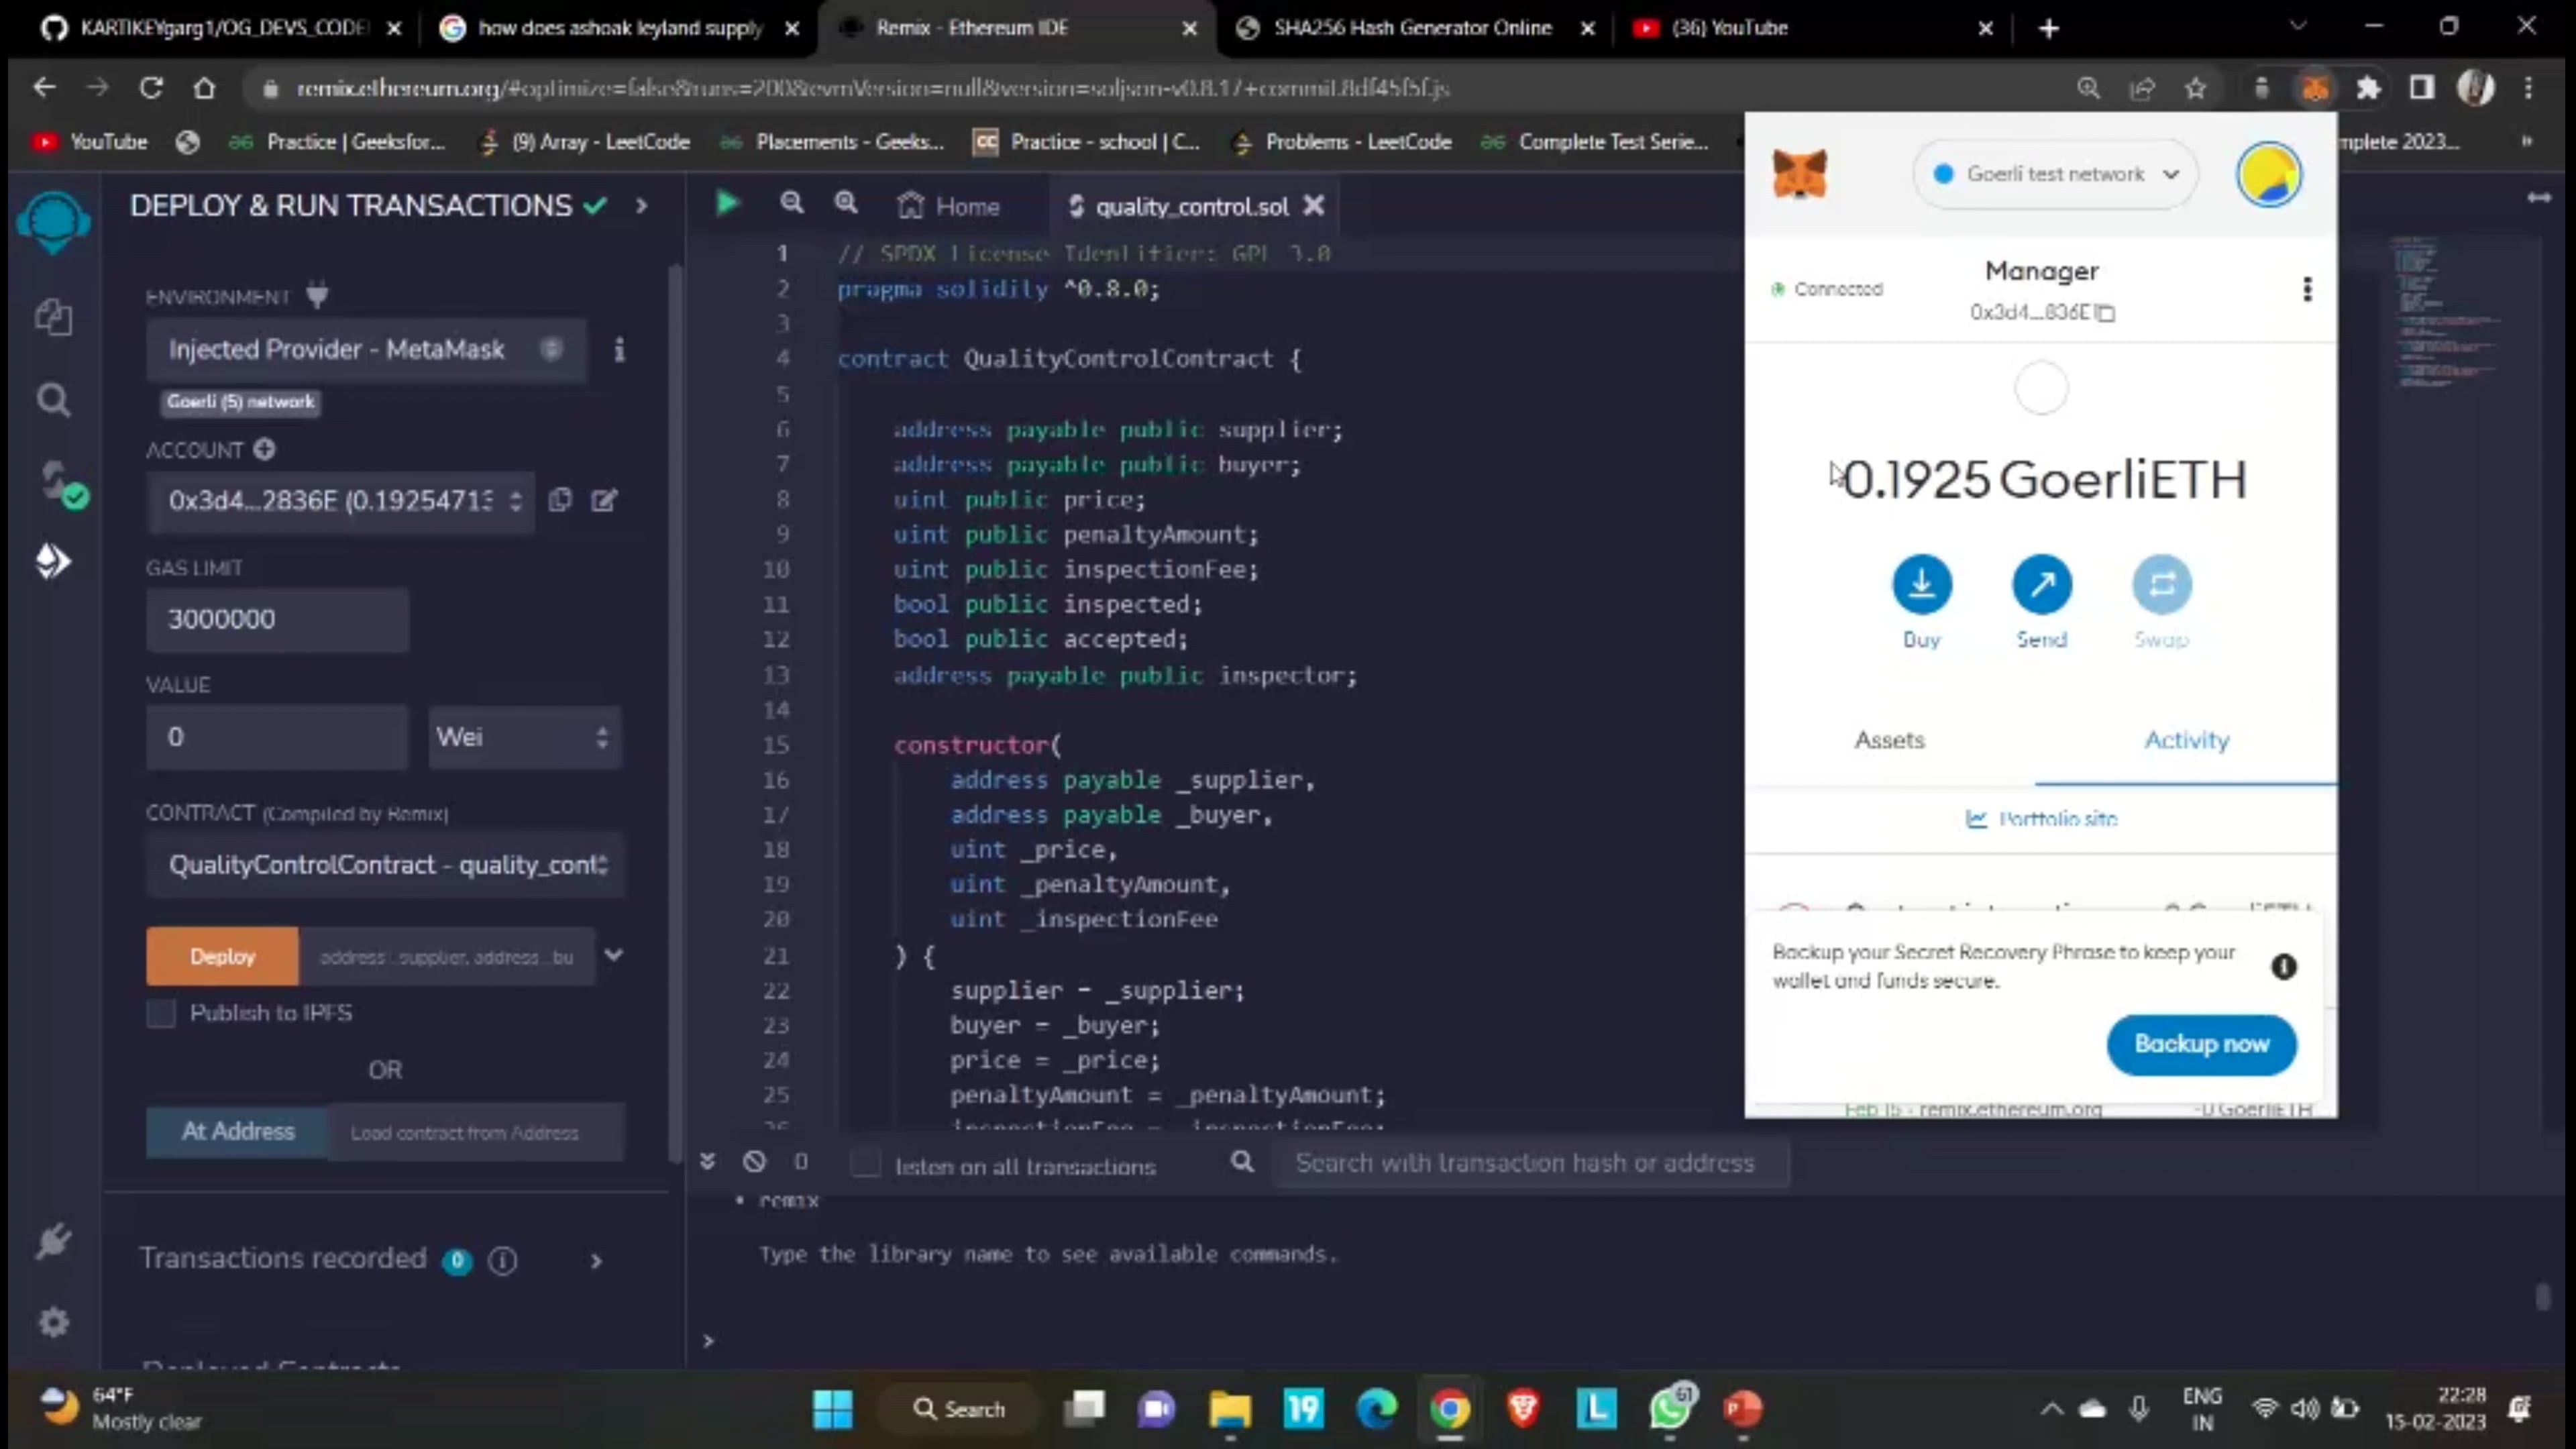Viewport: 2576px width, 1449px height.
Task: Copy the account address with the copy icon
Action: (560, 500)
